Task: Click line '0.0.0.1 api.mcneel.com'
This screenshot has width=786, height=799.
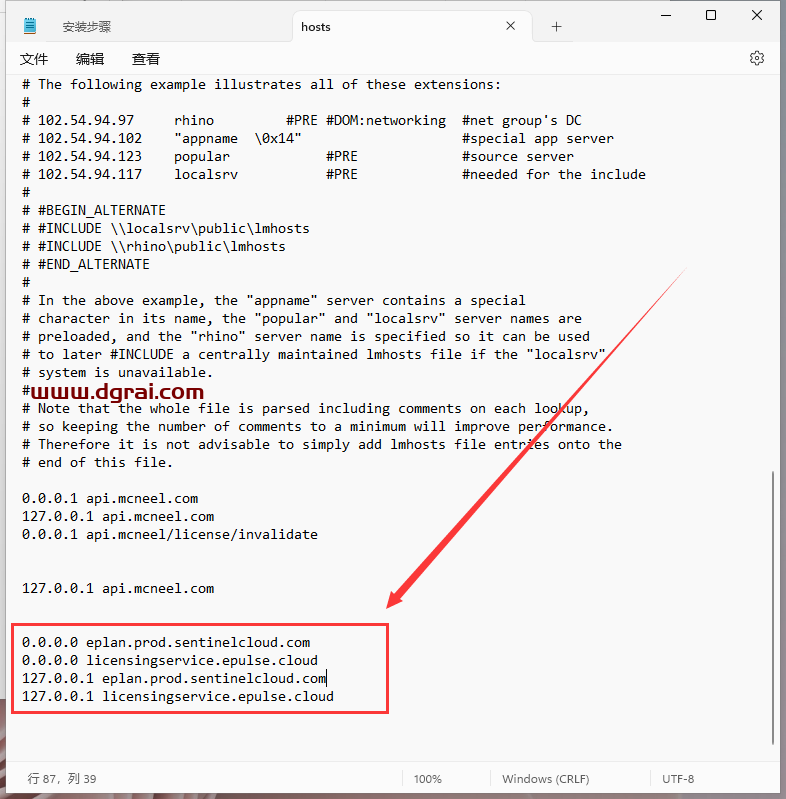Action: coord(110,498)
